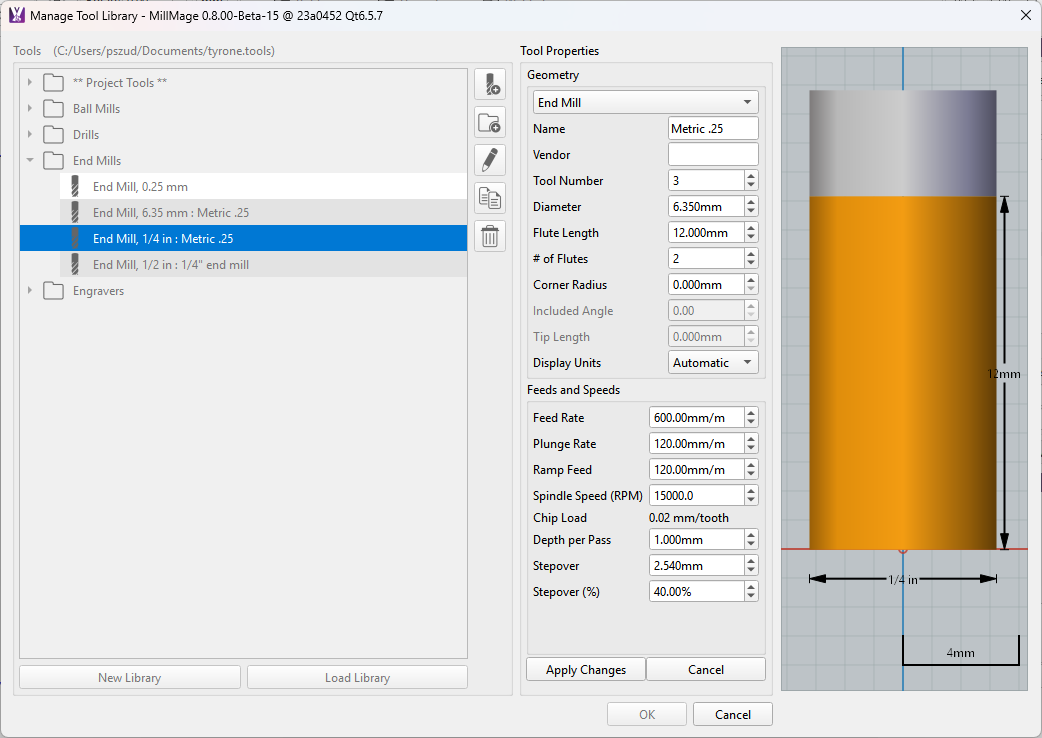Image resolution: width=1042 pixels, height=738 pixels.
Task: Click the Corner Radius 0.000mm field
Action: 706,284
